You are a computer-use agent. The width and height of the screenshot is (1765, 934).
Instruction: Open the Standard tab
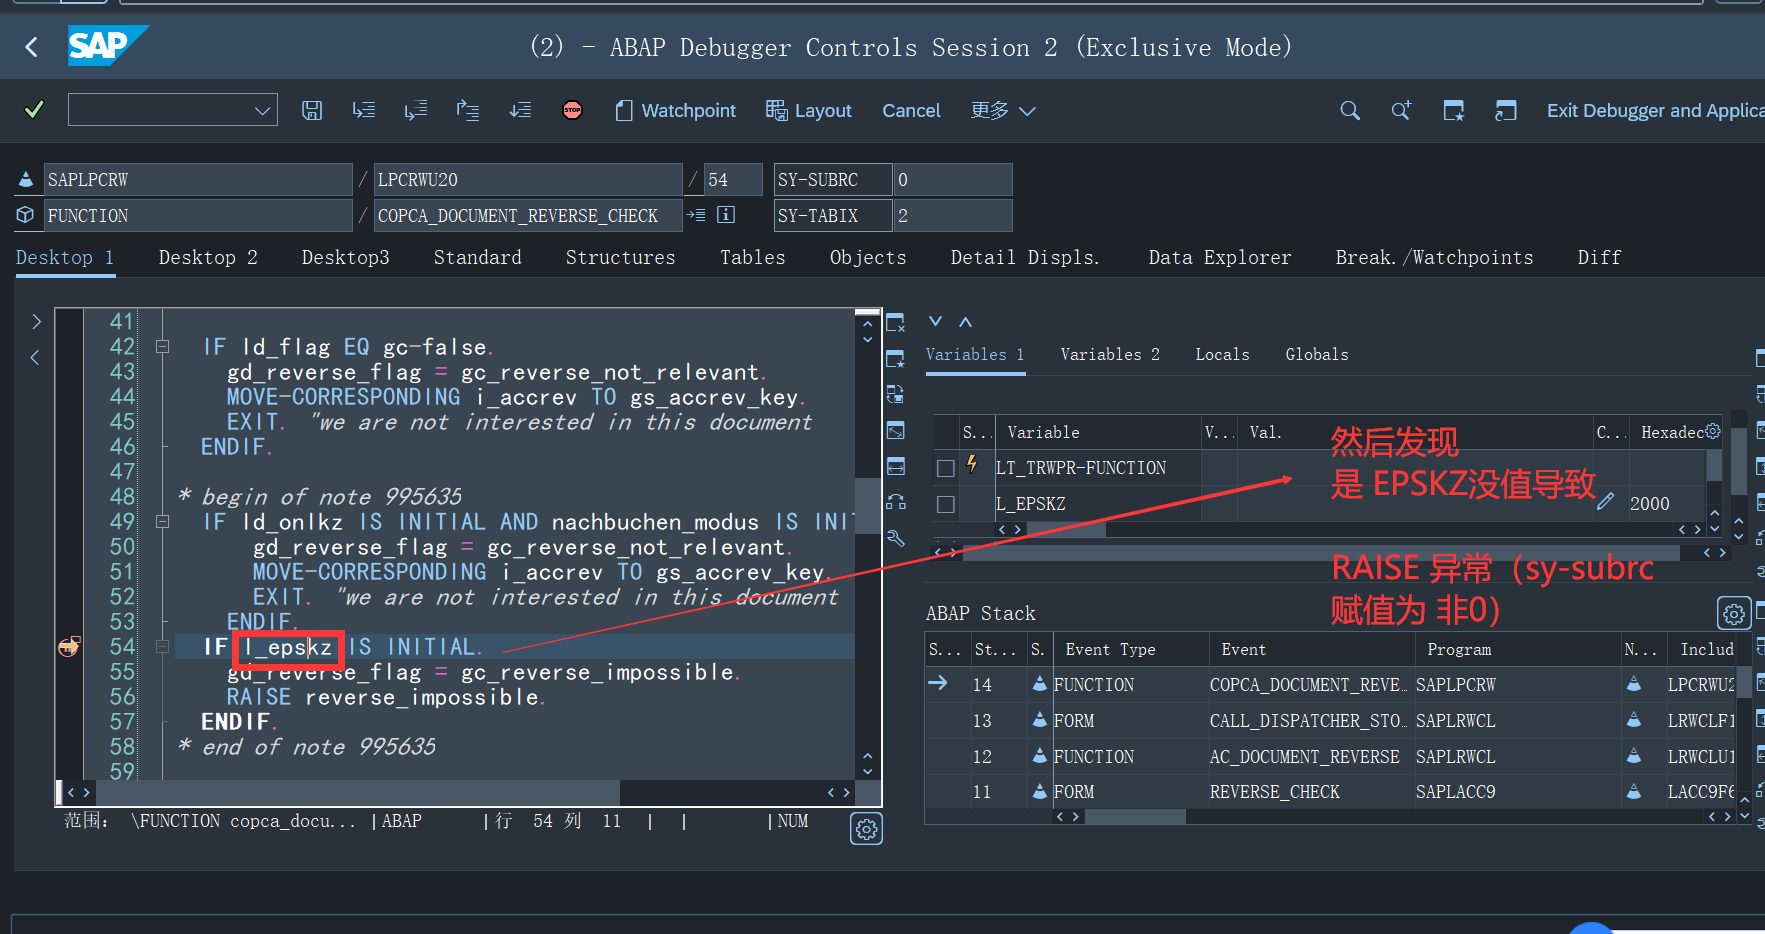pos(477,258)
